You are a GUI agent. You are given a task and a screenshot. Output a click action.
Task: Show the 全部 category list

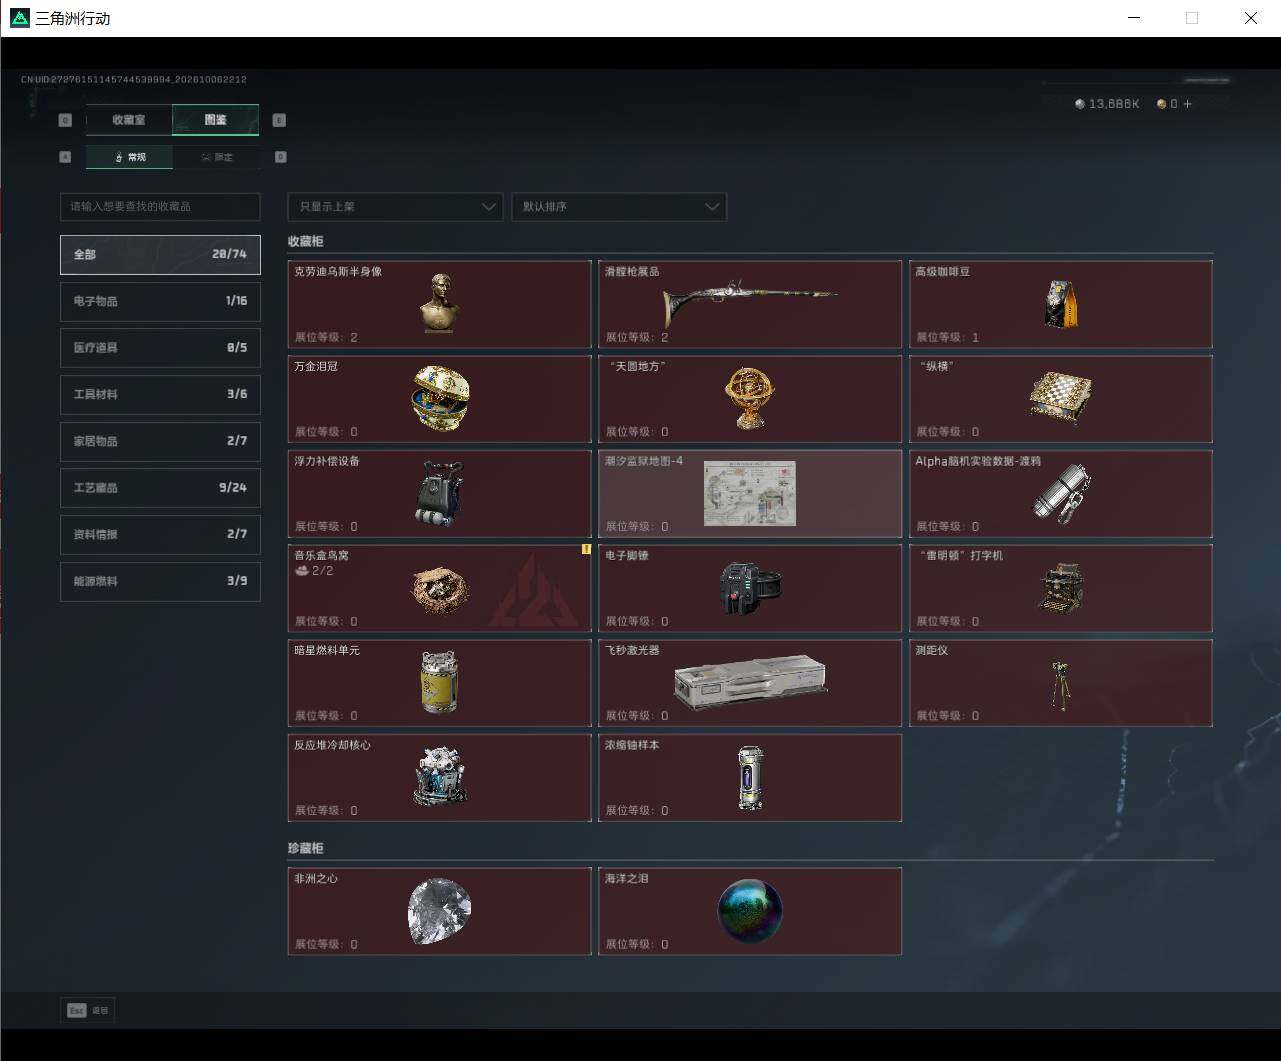[160, 254]
